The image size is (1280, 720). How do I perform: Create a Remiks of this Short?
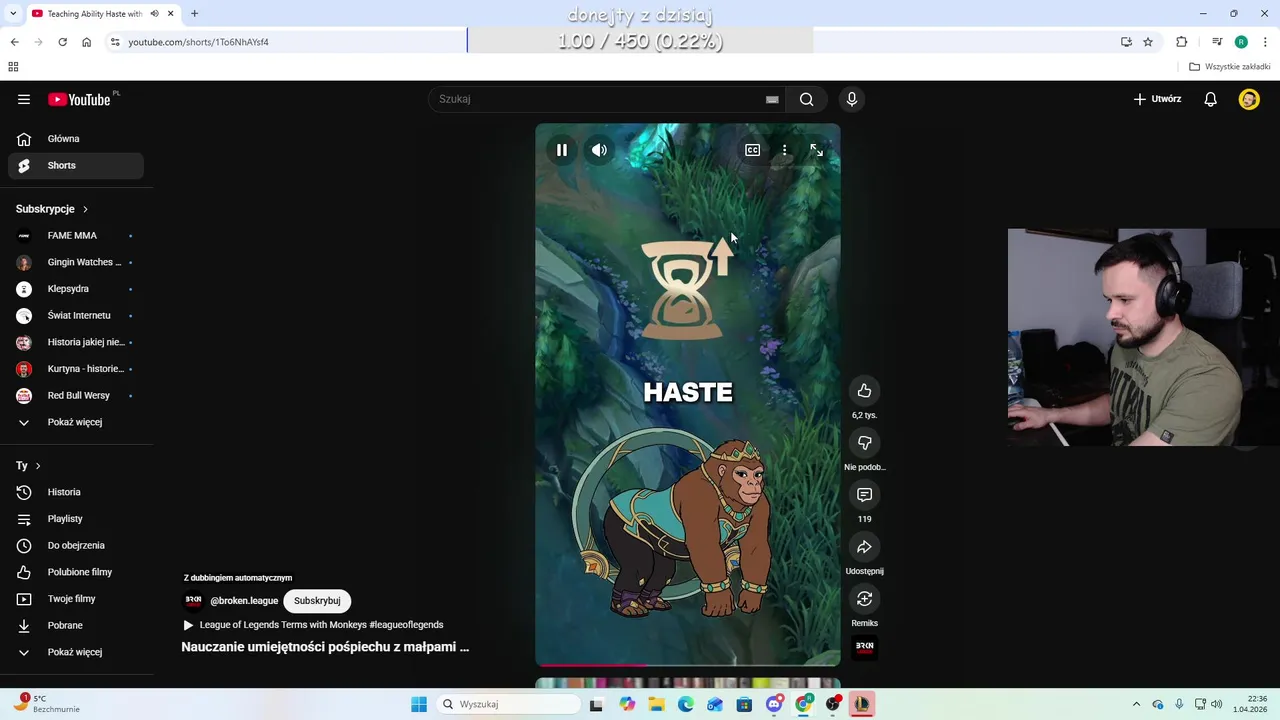click(x=864, y=599)
